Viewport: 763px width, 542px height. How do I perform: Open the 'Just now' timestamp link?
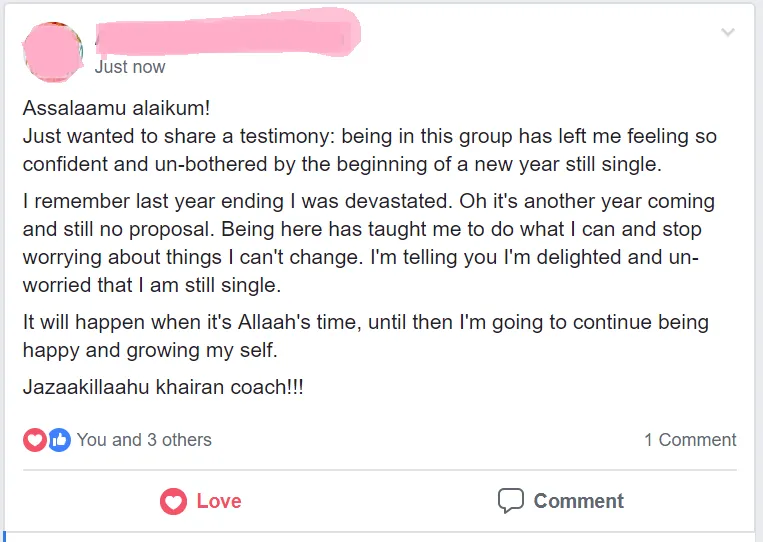[x=130, y=67]
